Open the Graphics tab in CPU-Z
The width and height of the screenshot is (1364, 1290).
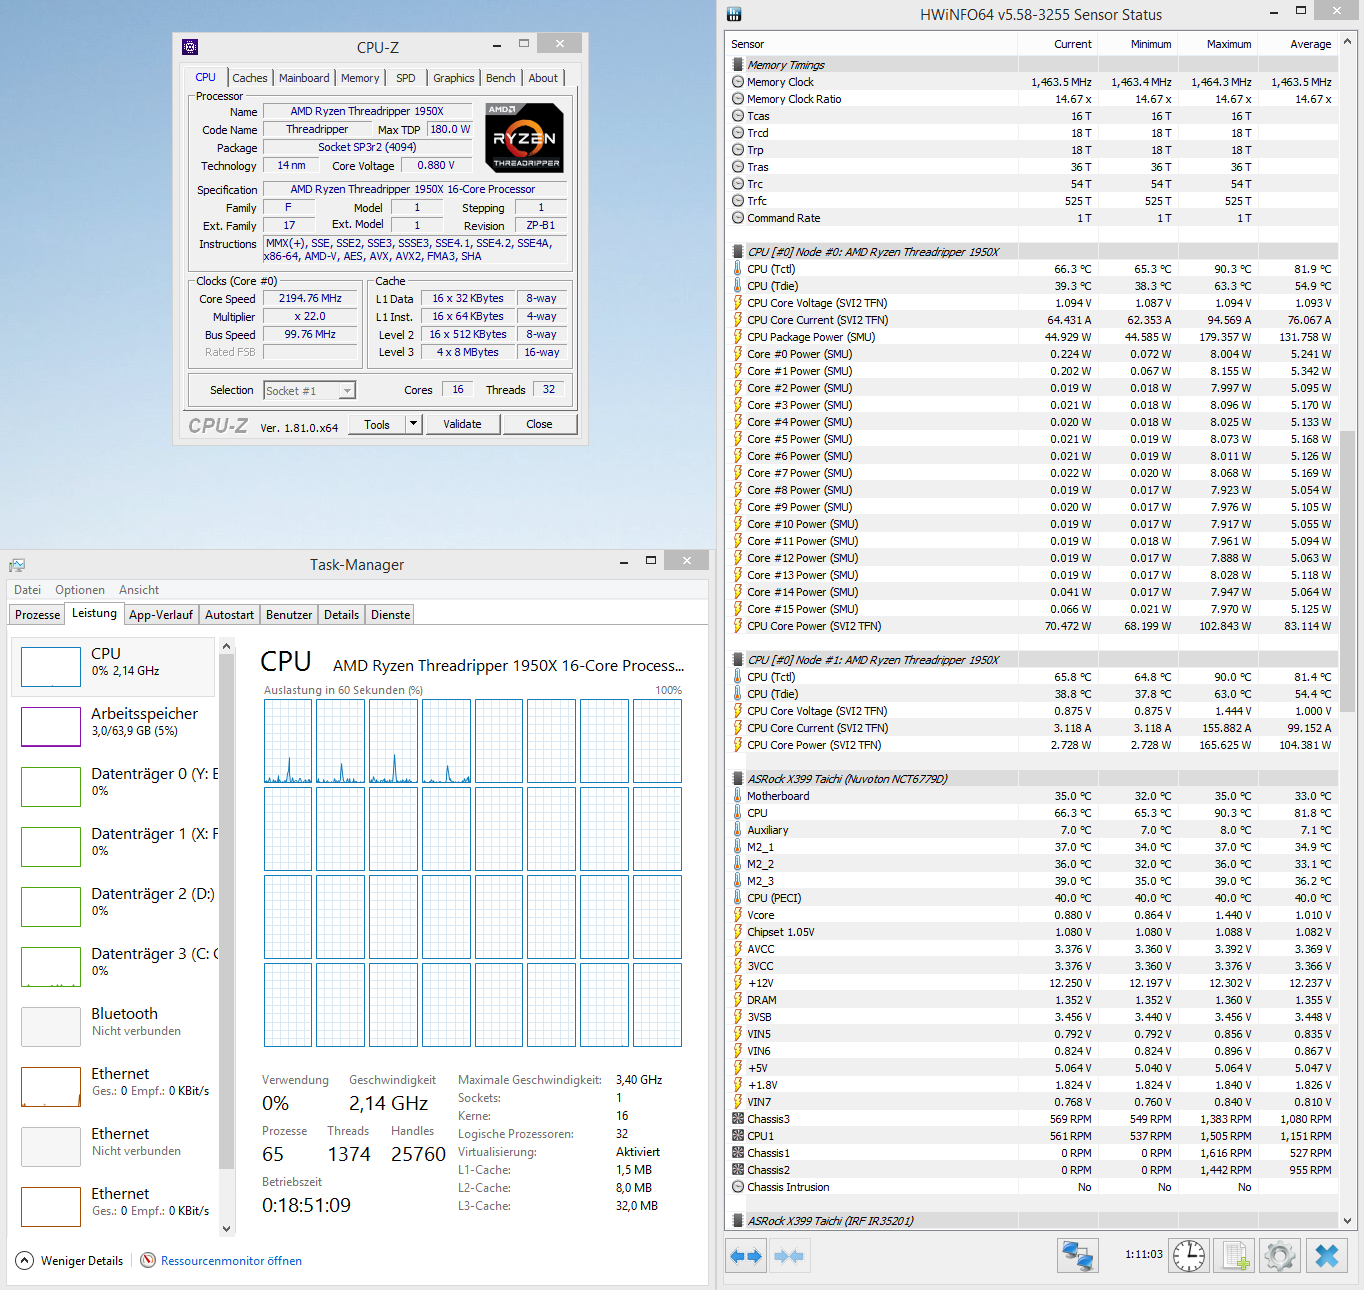[454, 78]
